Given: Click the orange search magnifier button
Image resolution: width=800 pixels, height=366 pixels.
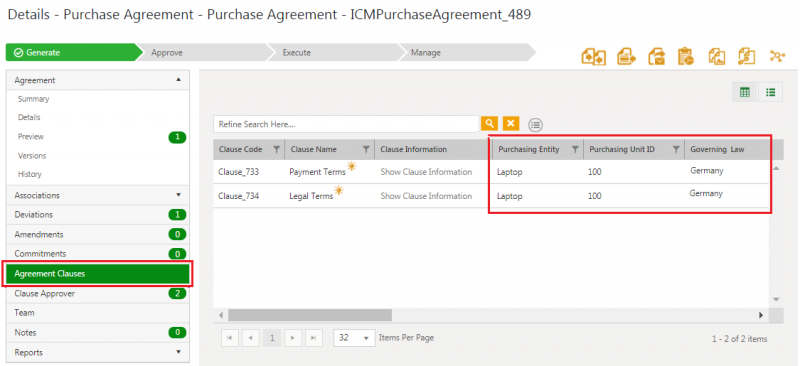Looking at the screenshot, I should pyautogui.click(x=489, y=123).
